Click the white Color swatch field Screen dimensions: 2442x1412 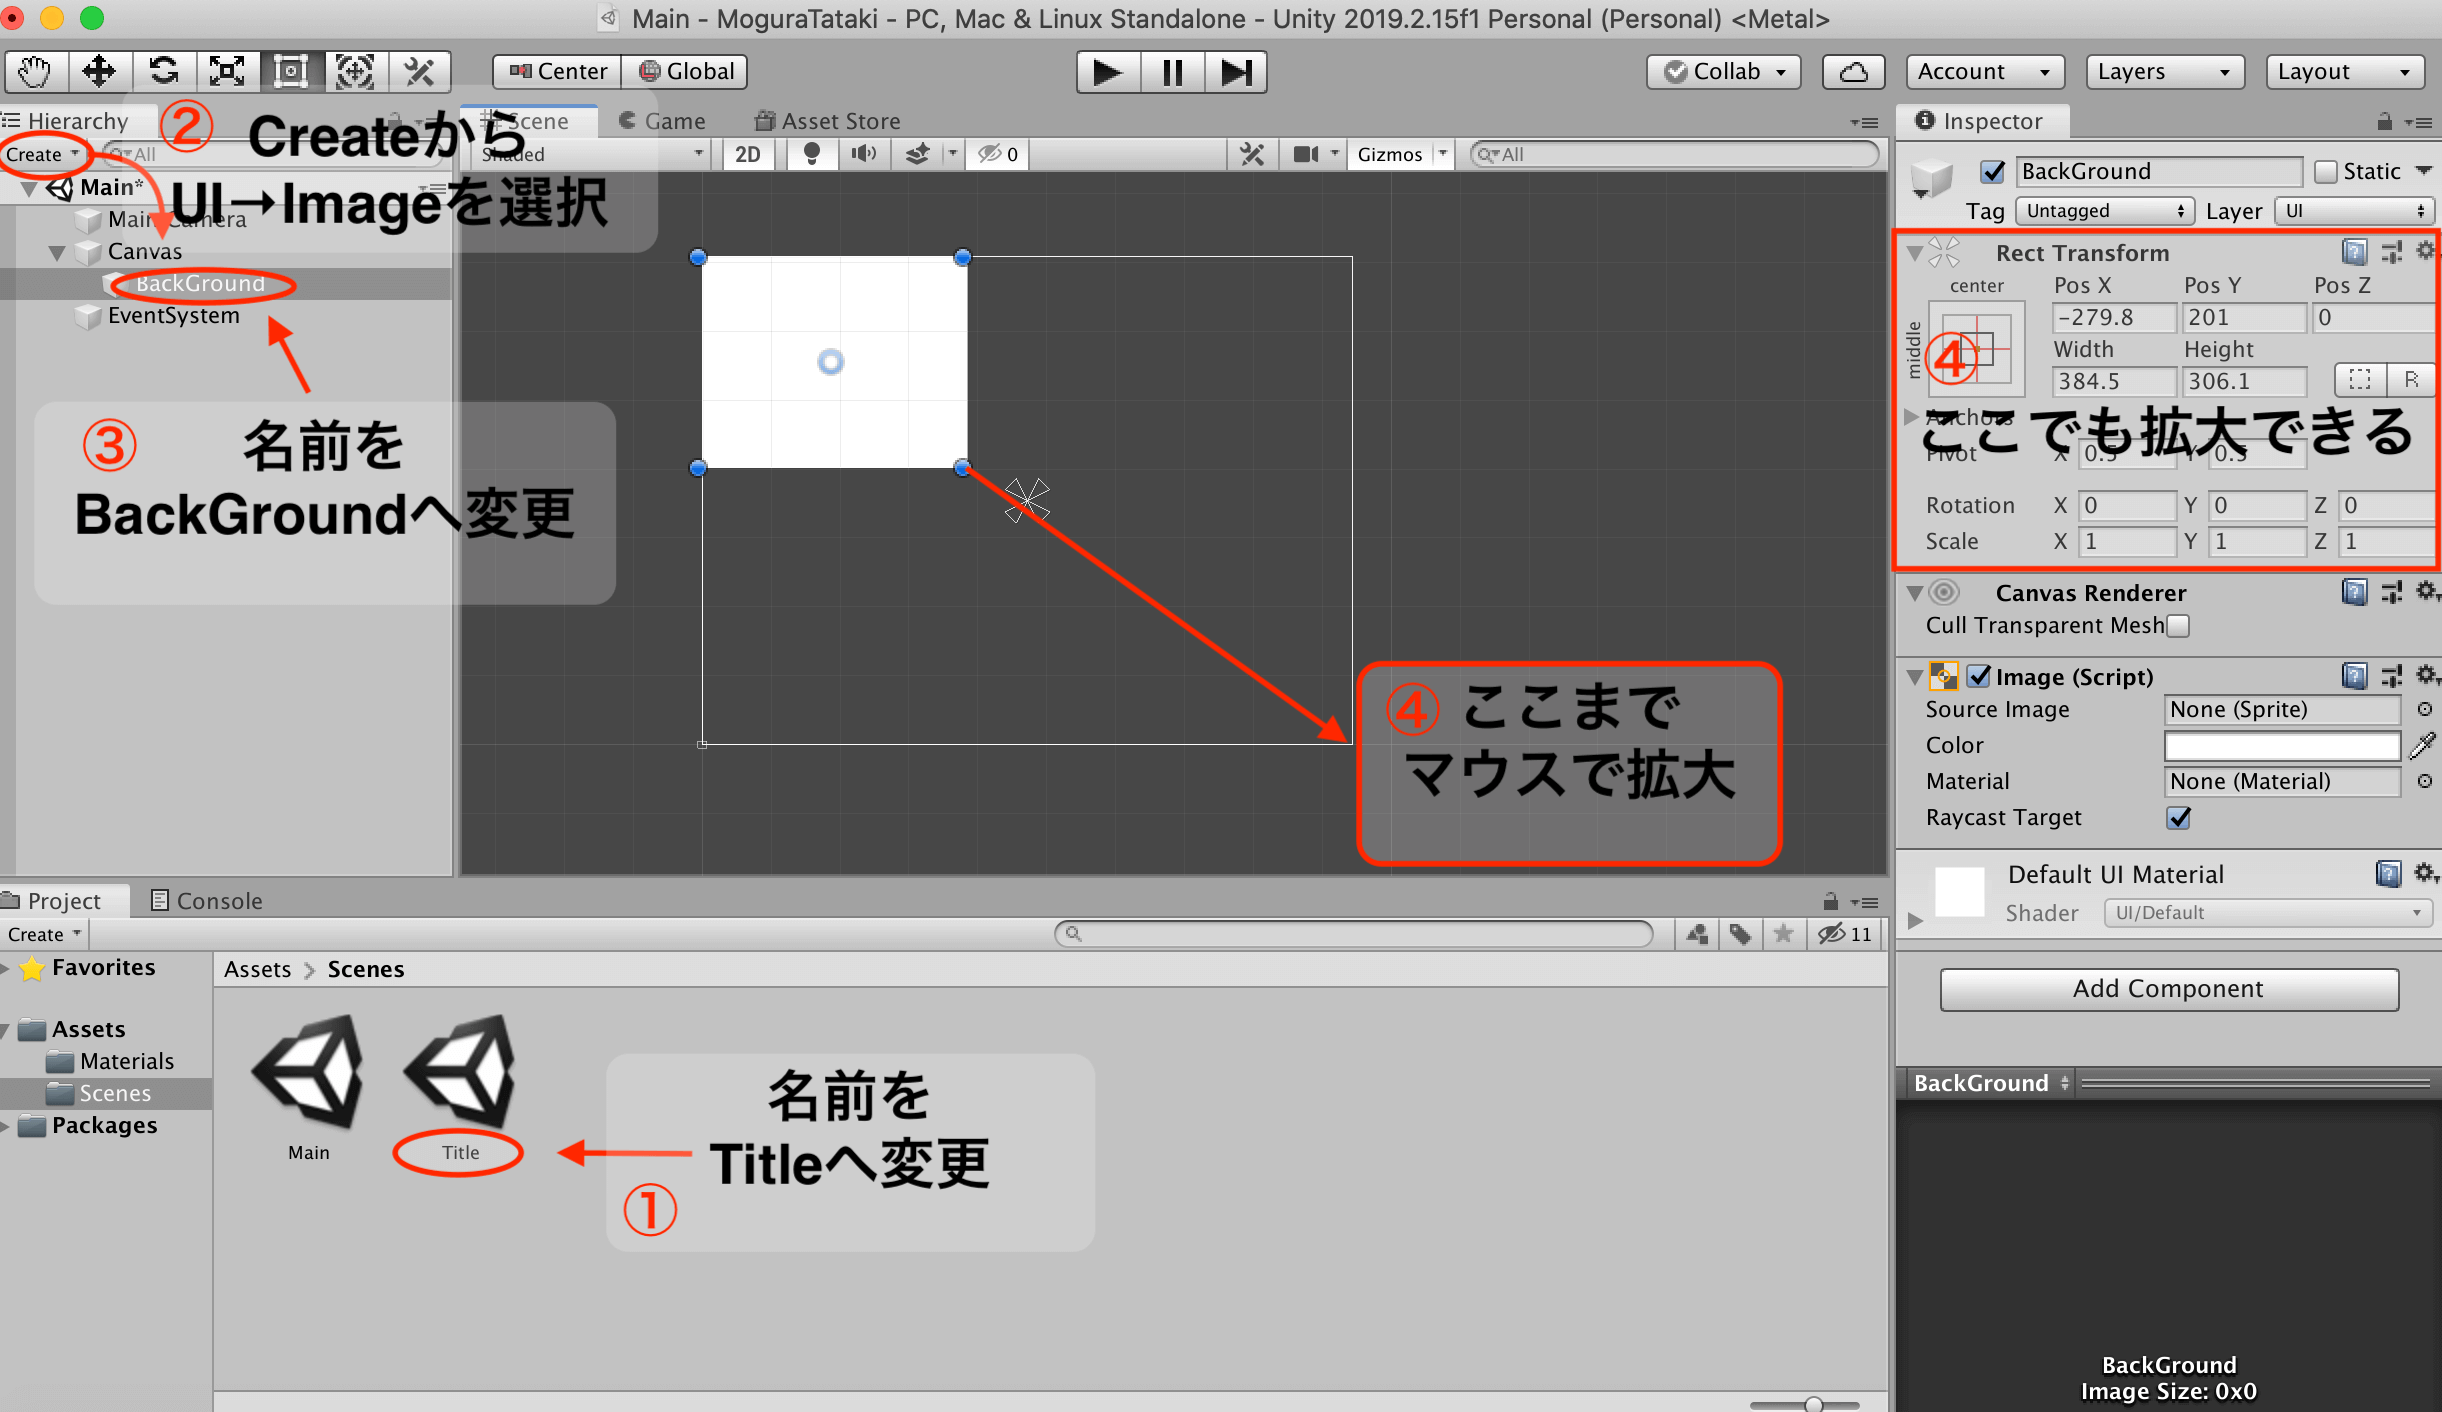point(2282,746)
